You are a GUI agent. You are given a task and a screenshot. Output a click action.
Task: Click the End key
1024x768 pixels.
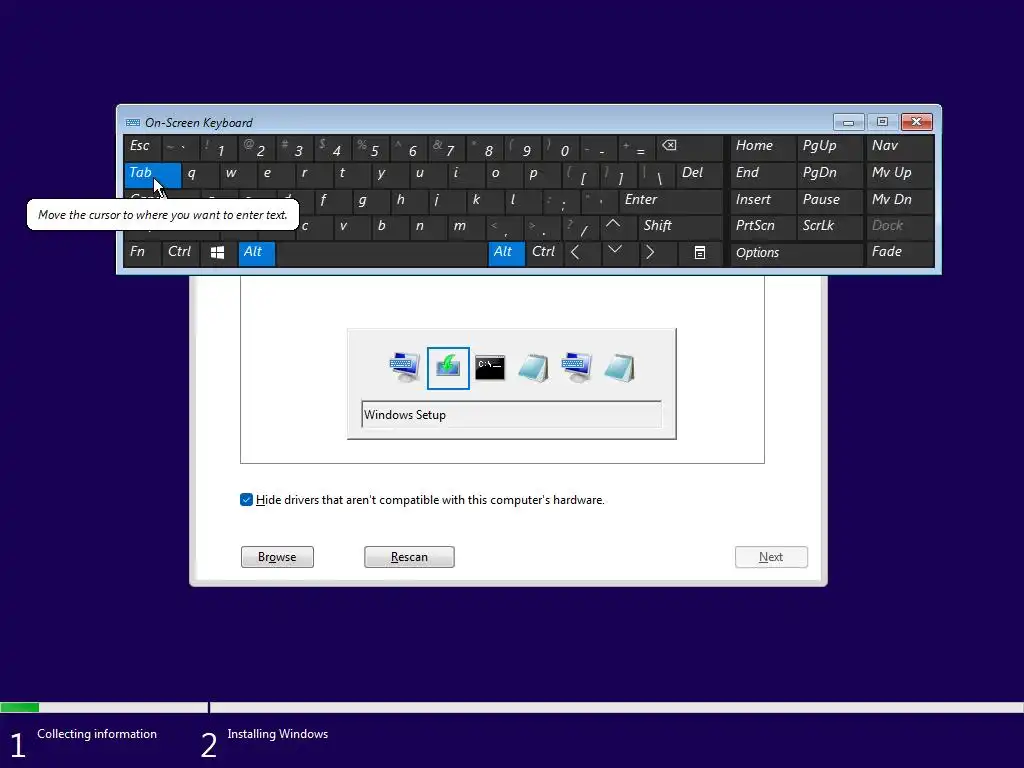click(761, 174)
